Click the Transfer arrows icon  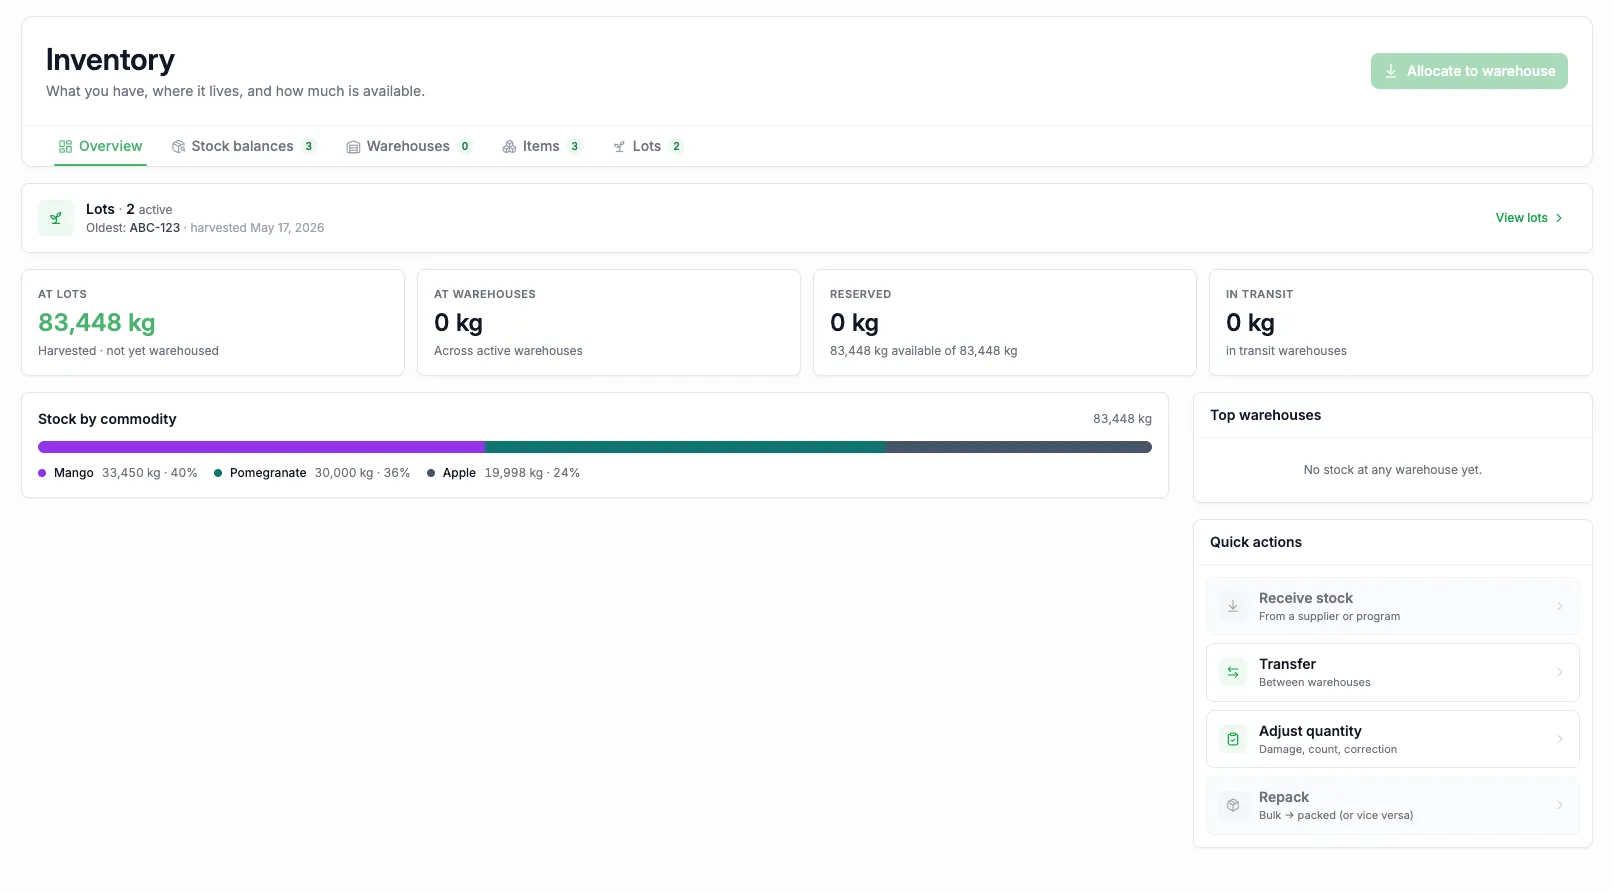pos(1233,672)
